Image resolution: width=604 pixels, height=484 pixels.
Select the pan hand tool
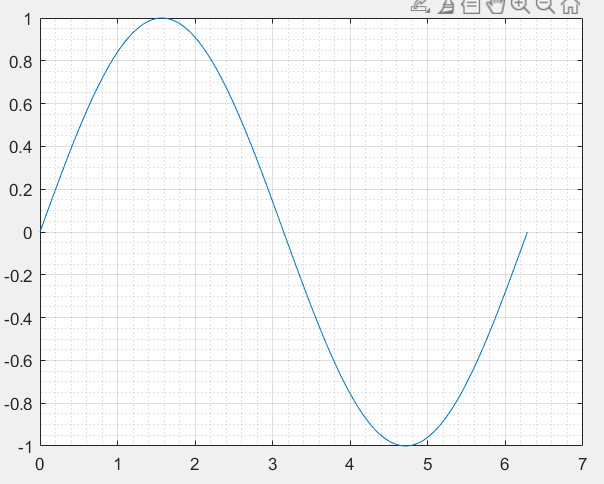tap(495, 7)
